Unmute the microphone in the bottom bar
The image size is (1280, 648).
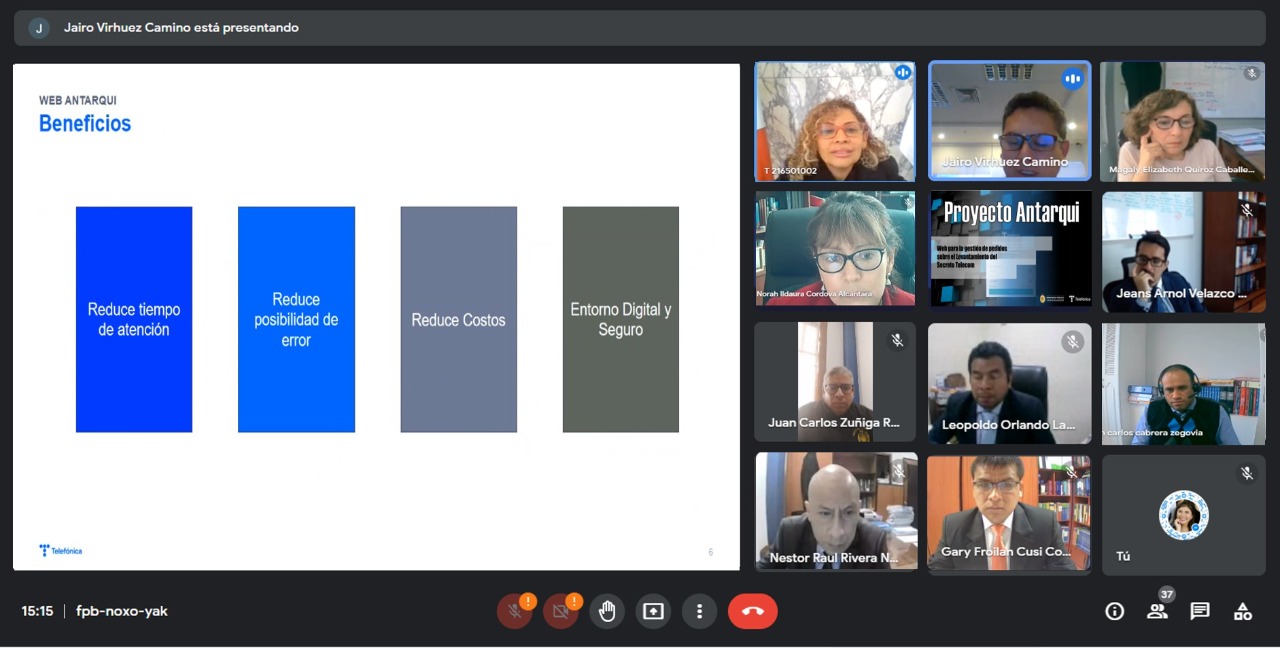514,611
